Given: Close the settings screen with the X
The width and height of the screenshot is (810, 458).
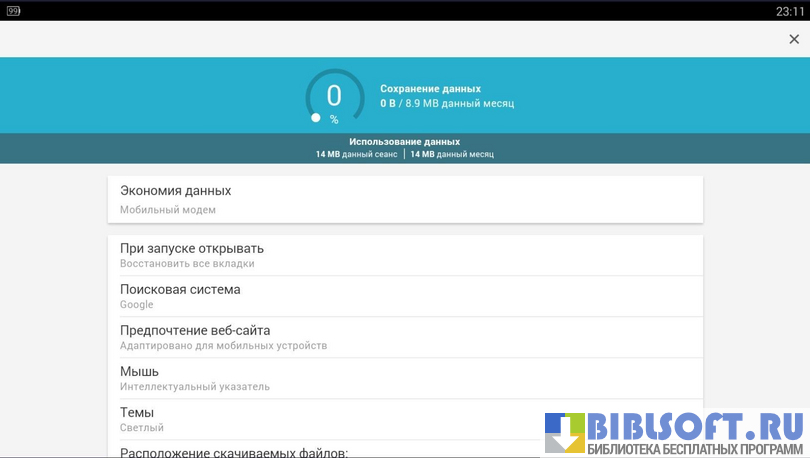Looking at the screenshot, I should pos(794,39).
